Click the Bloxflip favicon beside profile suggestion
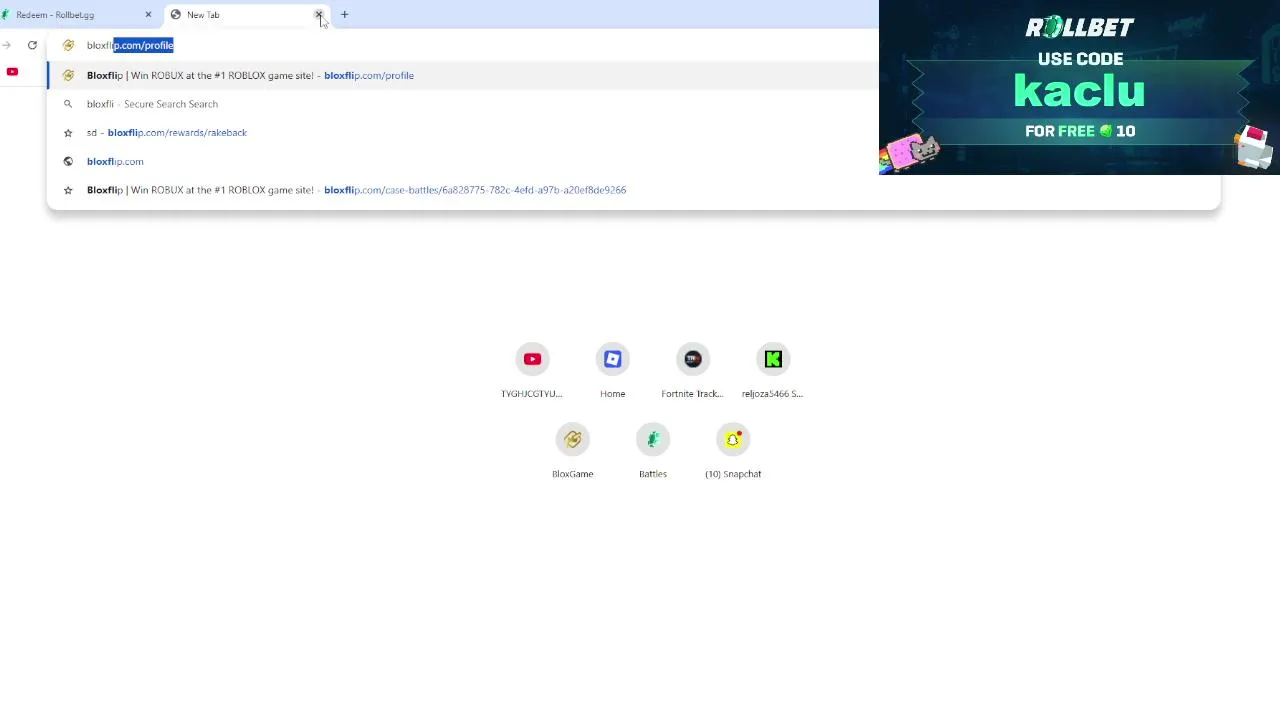The image size is (1280, 720). 68,75
